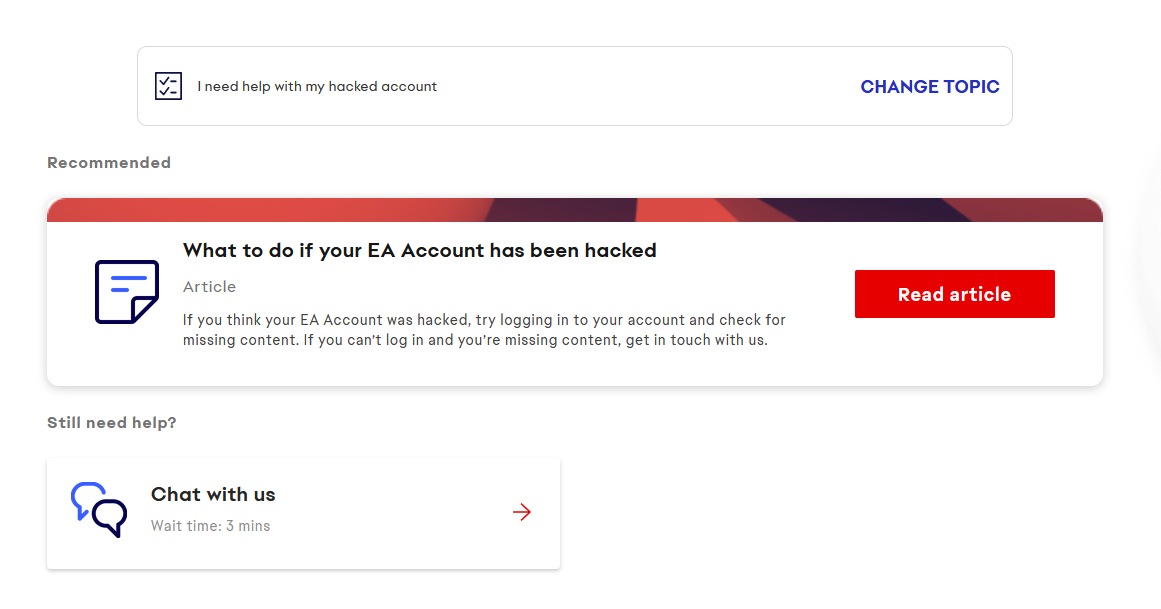Select the hacked EA Account article title
Screen dimensions: 1161x609
(419, 250)
